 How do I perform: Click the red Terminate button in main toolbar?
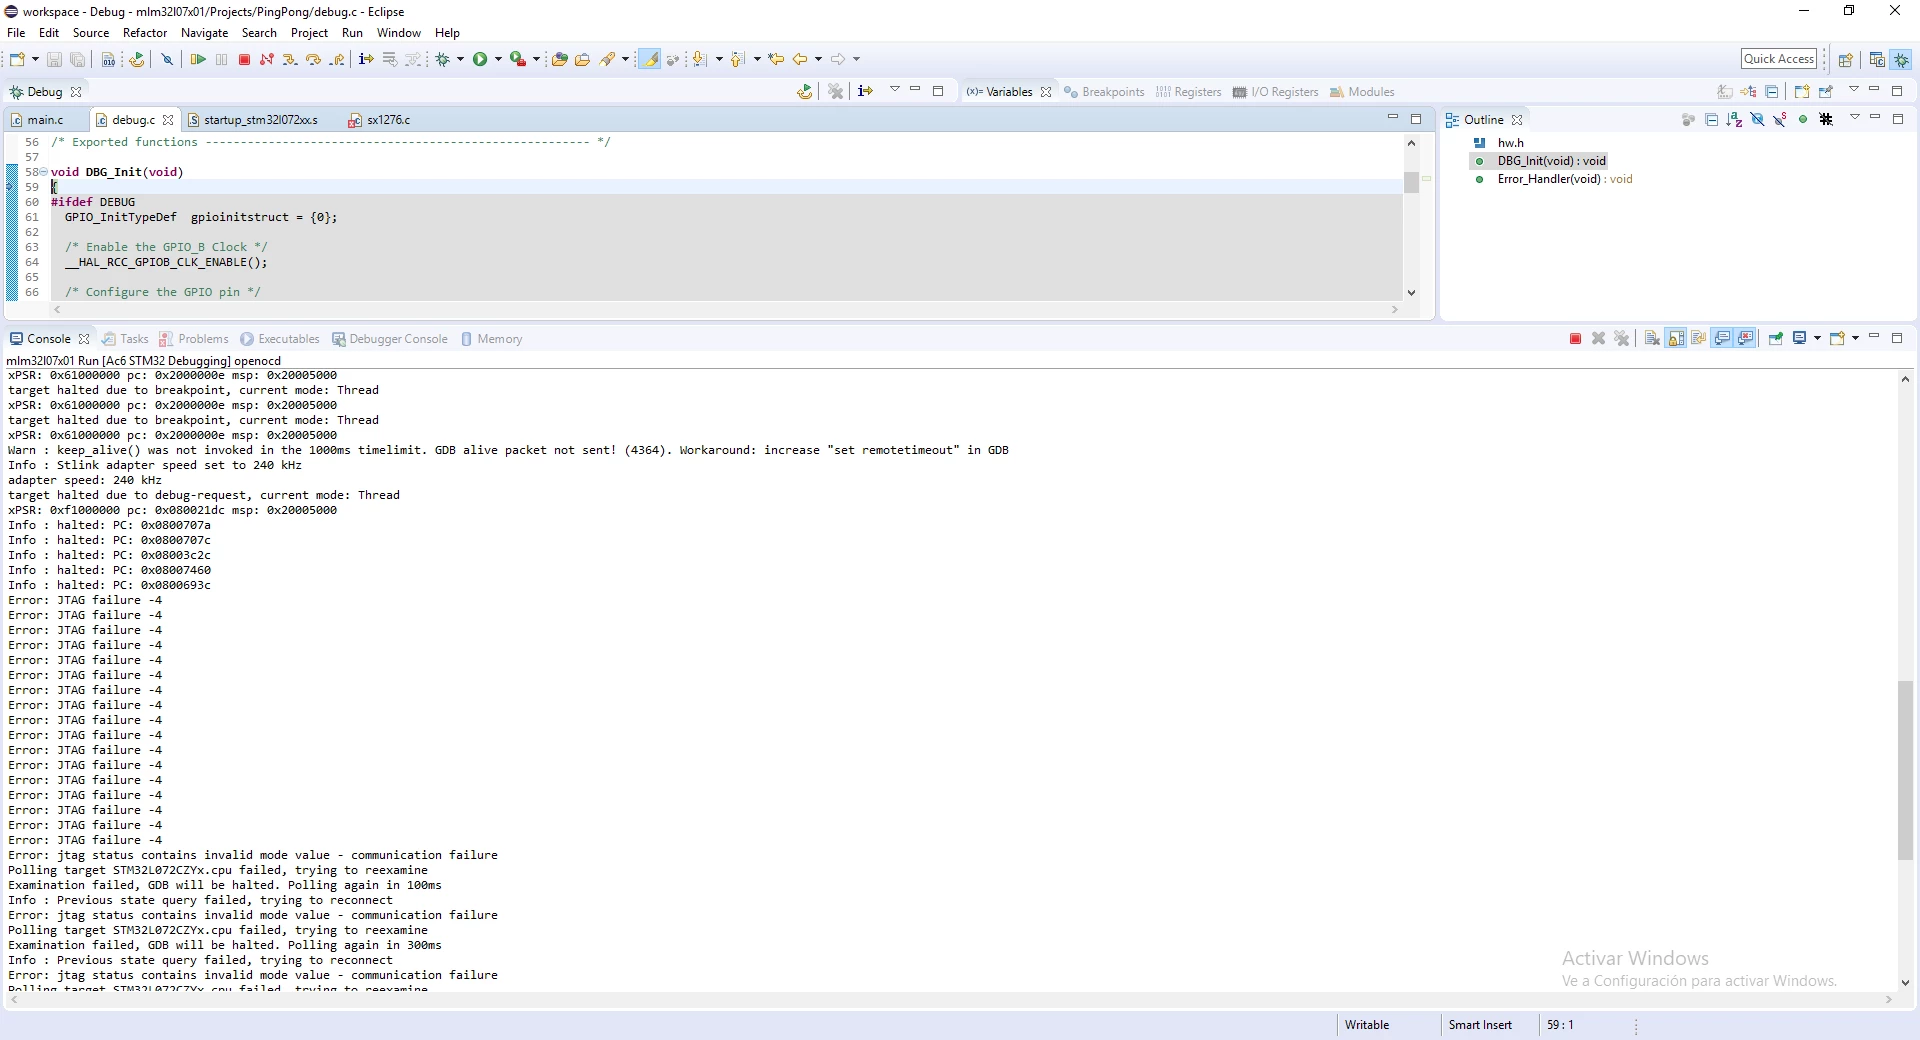point(244,60)
